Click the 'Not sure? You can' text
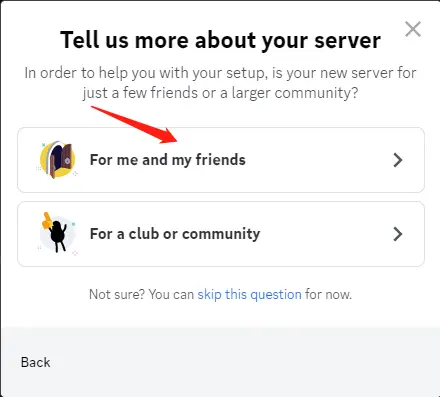This screenshot has height=397, width=440. coord(141,295)
